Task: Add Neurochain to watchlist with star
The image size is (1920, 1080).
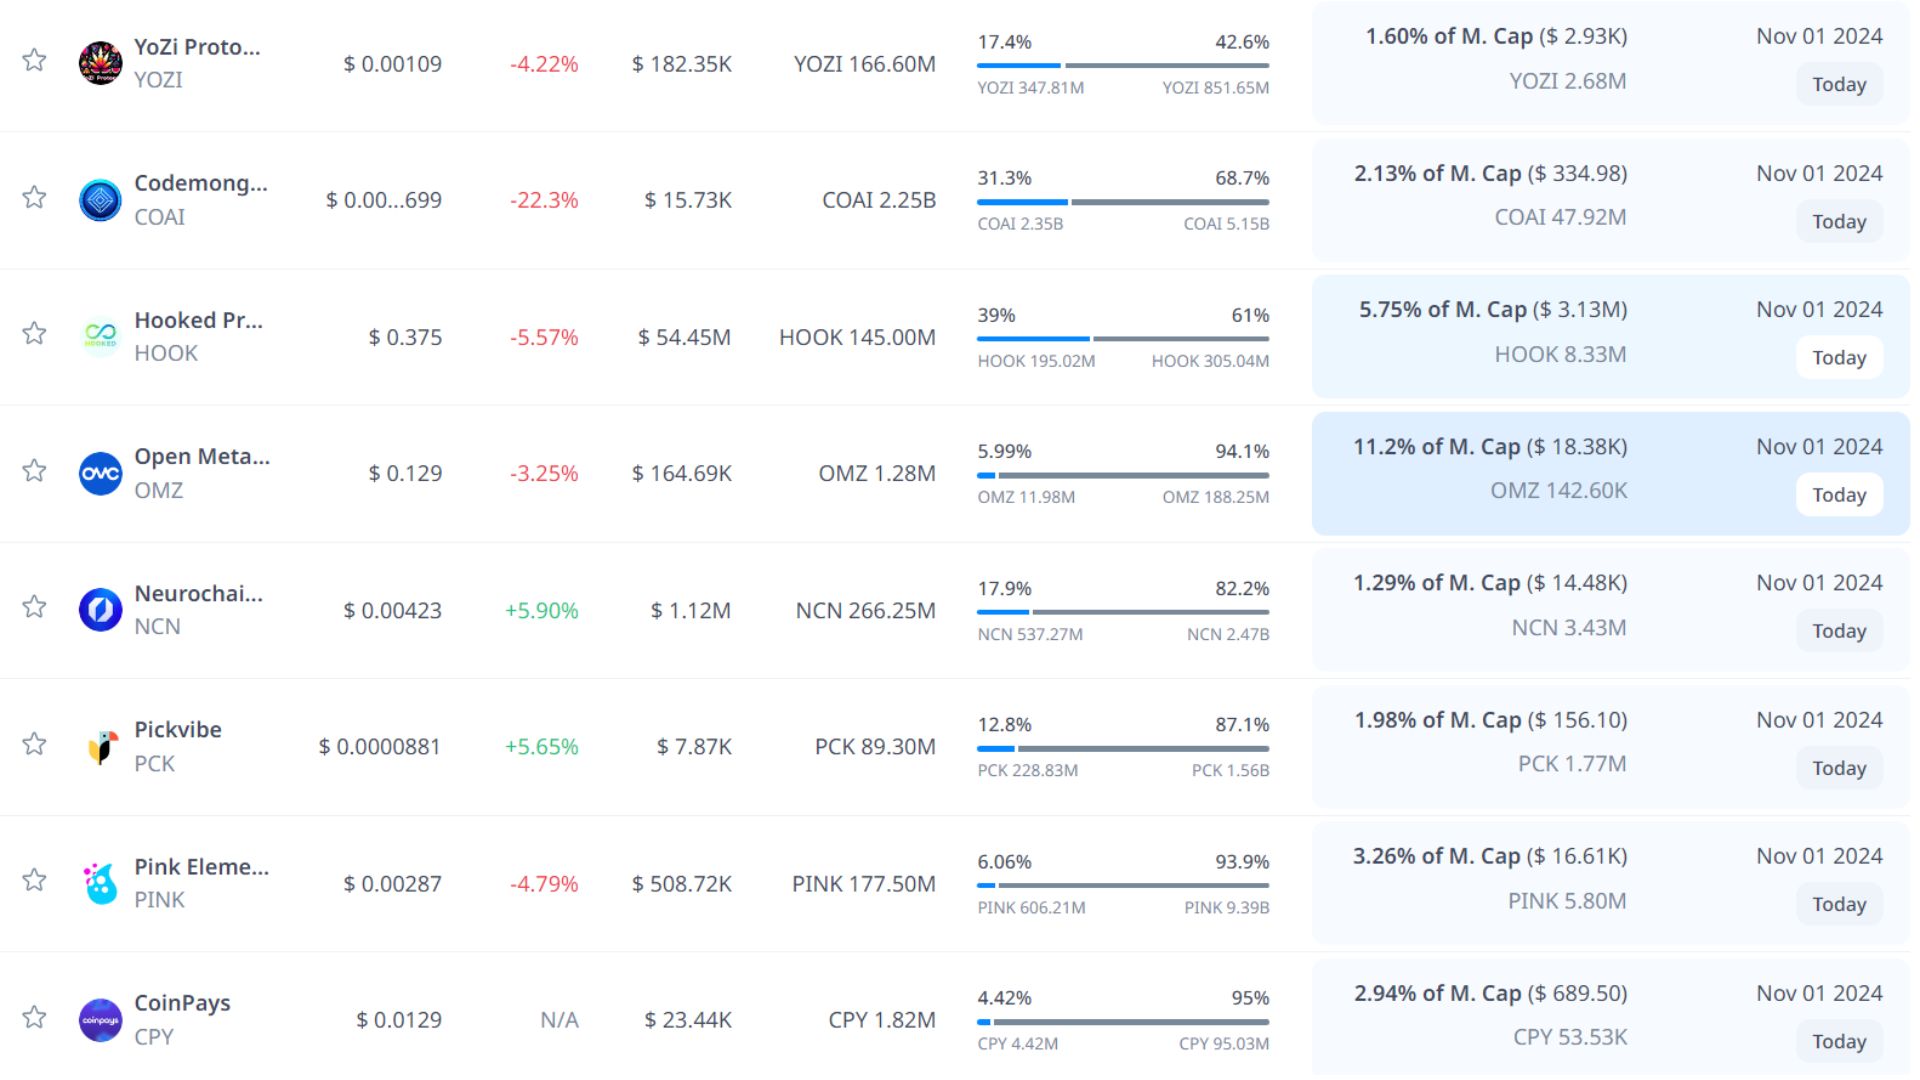Action: (34, 606)
